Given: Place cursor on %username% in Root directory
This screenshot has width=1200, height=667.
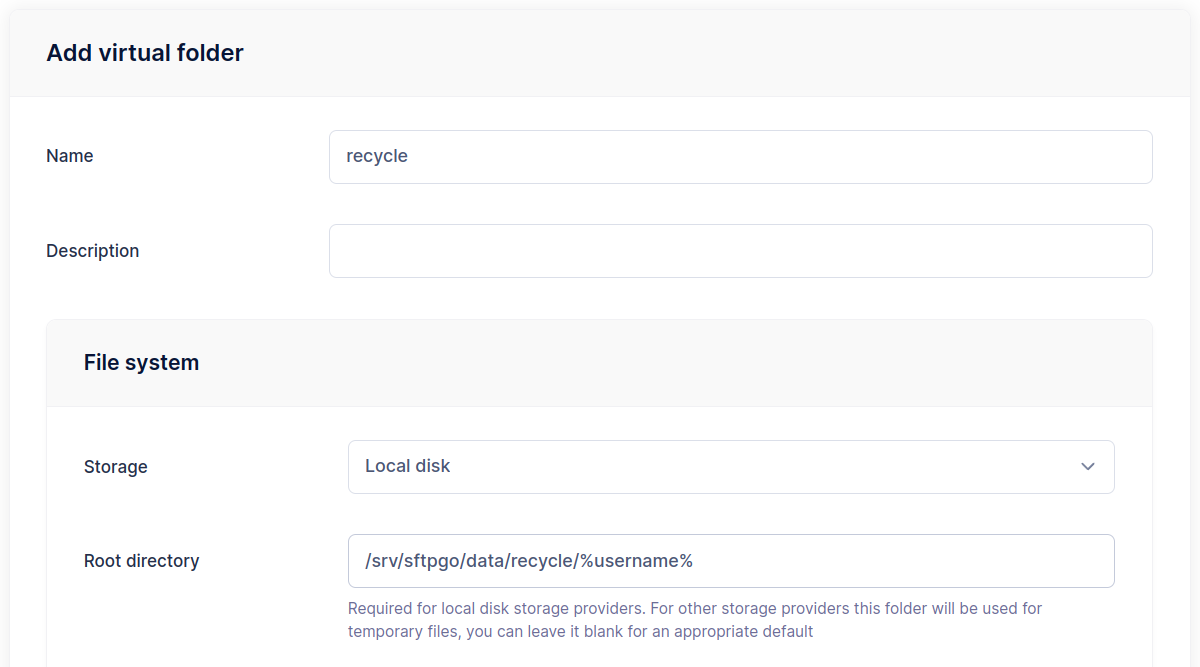Looking at the screenshot, I should click(x=636, y=561).
